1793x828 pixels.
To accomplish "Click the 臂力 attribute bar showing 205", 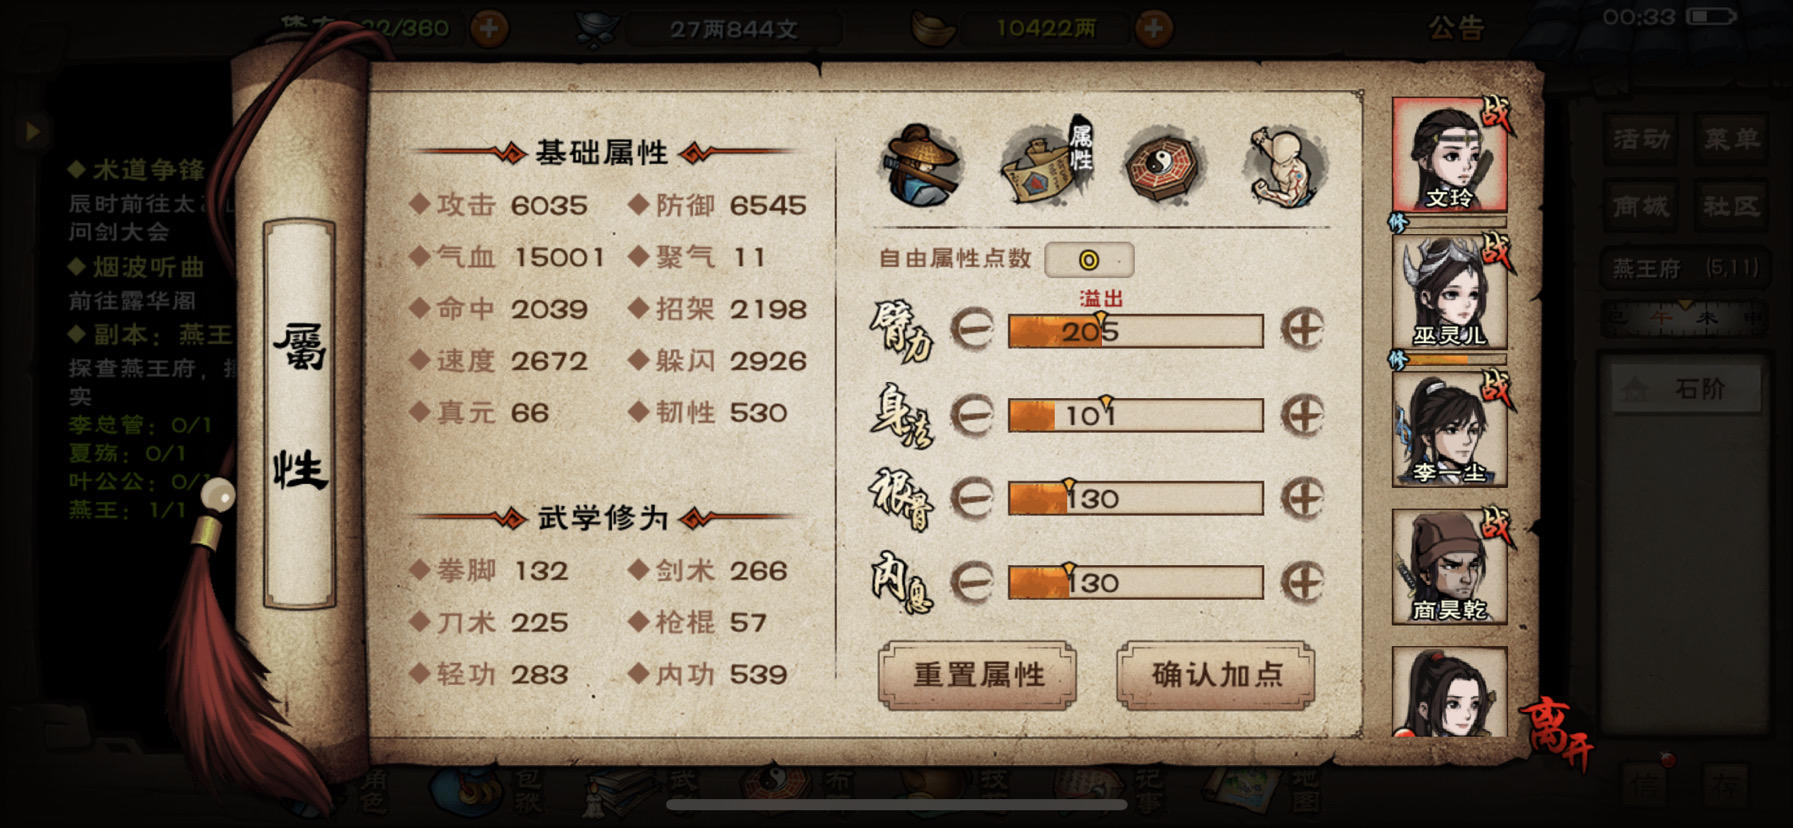I will click(1135, 331).
